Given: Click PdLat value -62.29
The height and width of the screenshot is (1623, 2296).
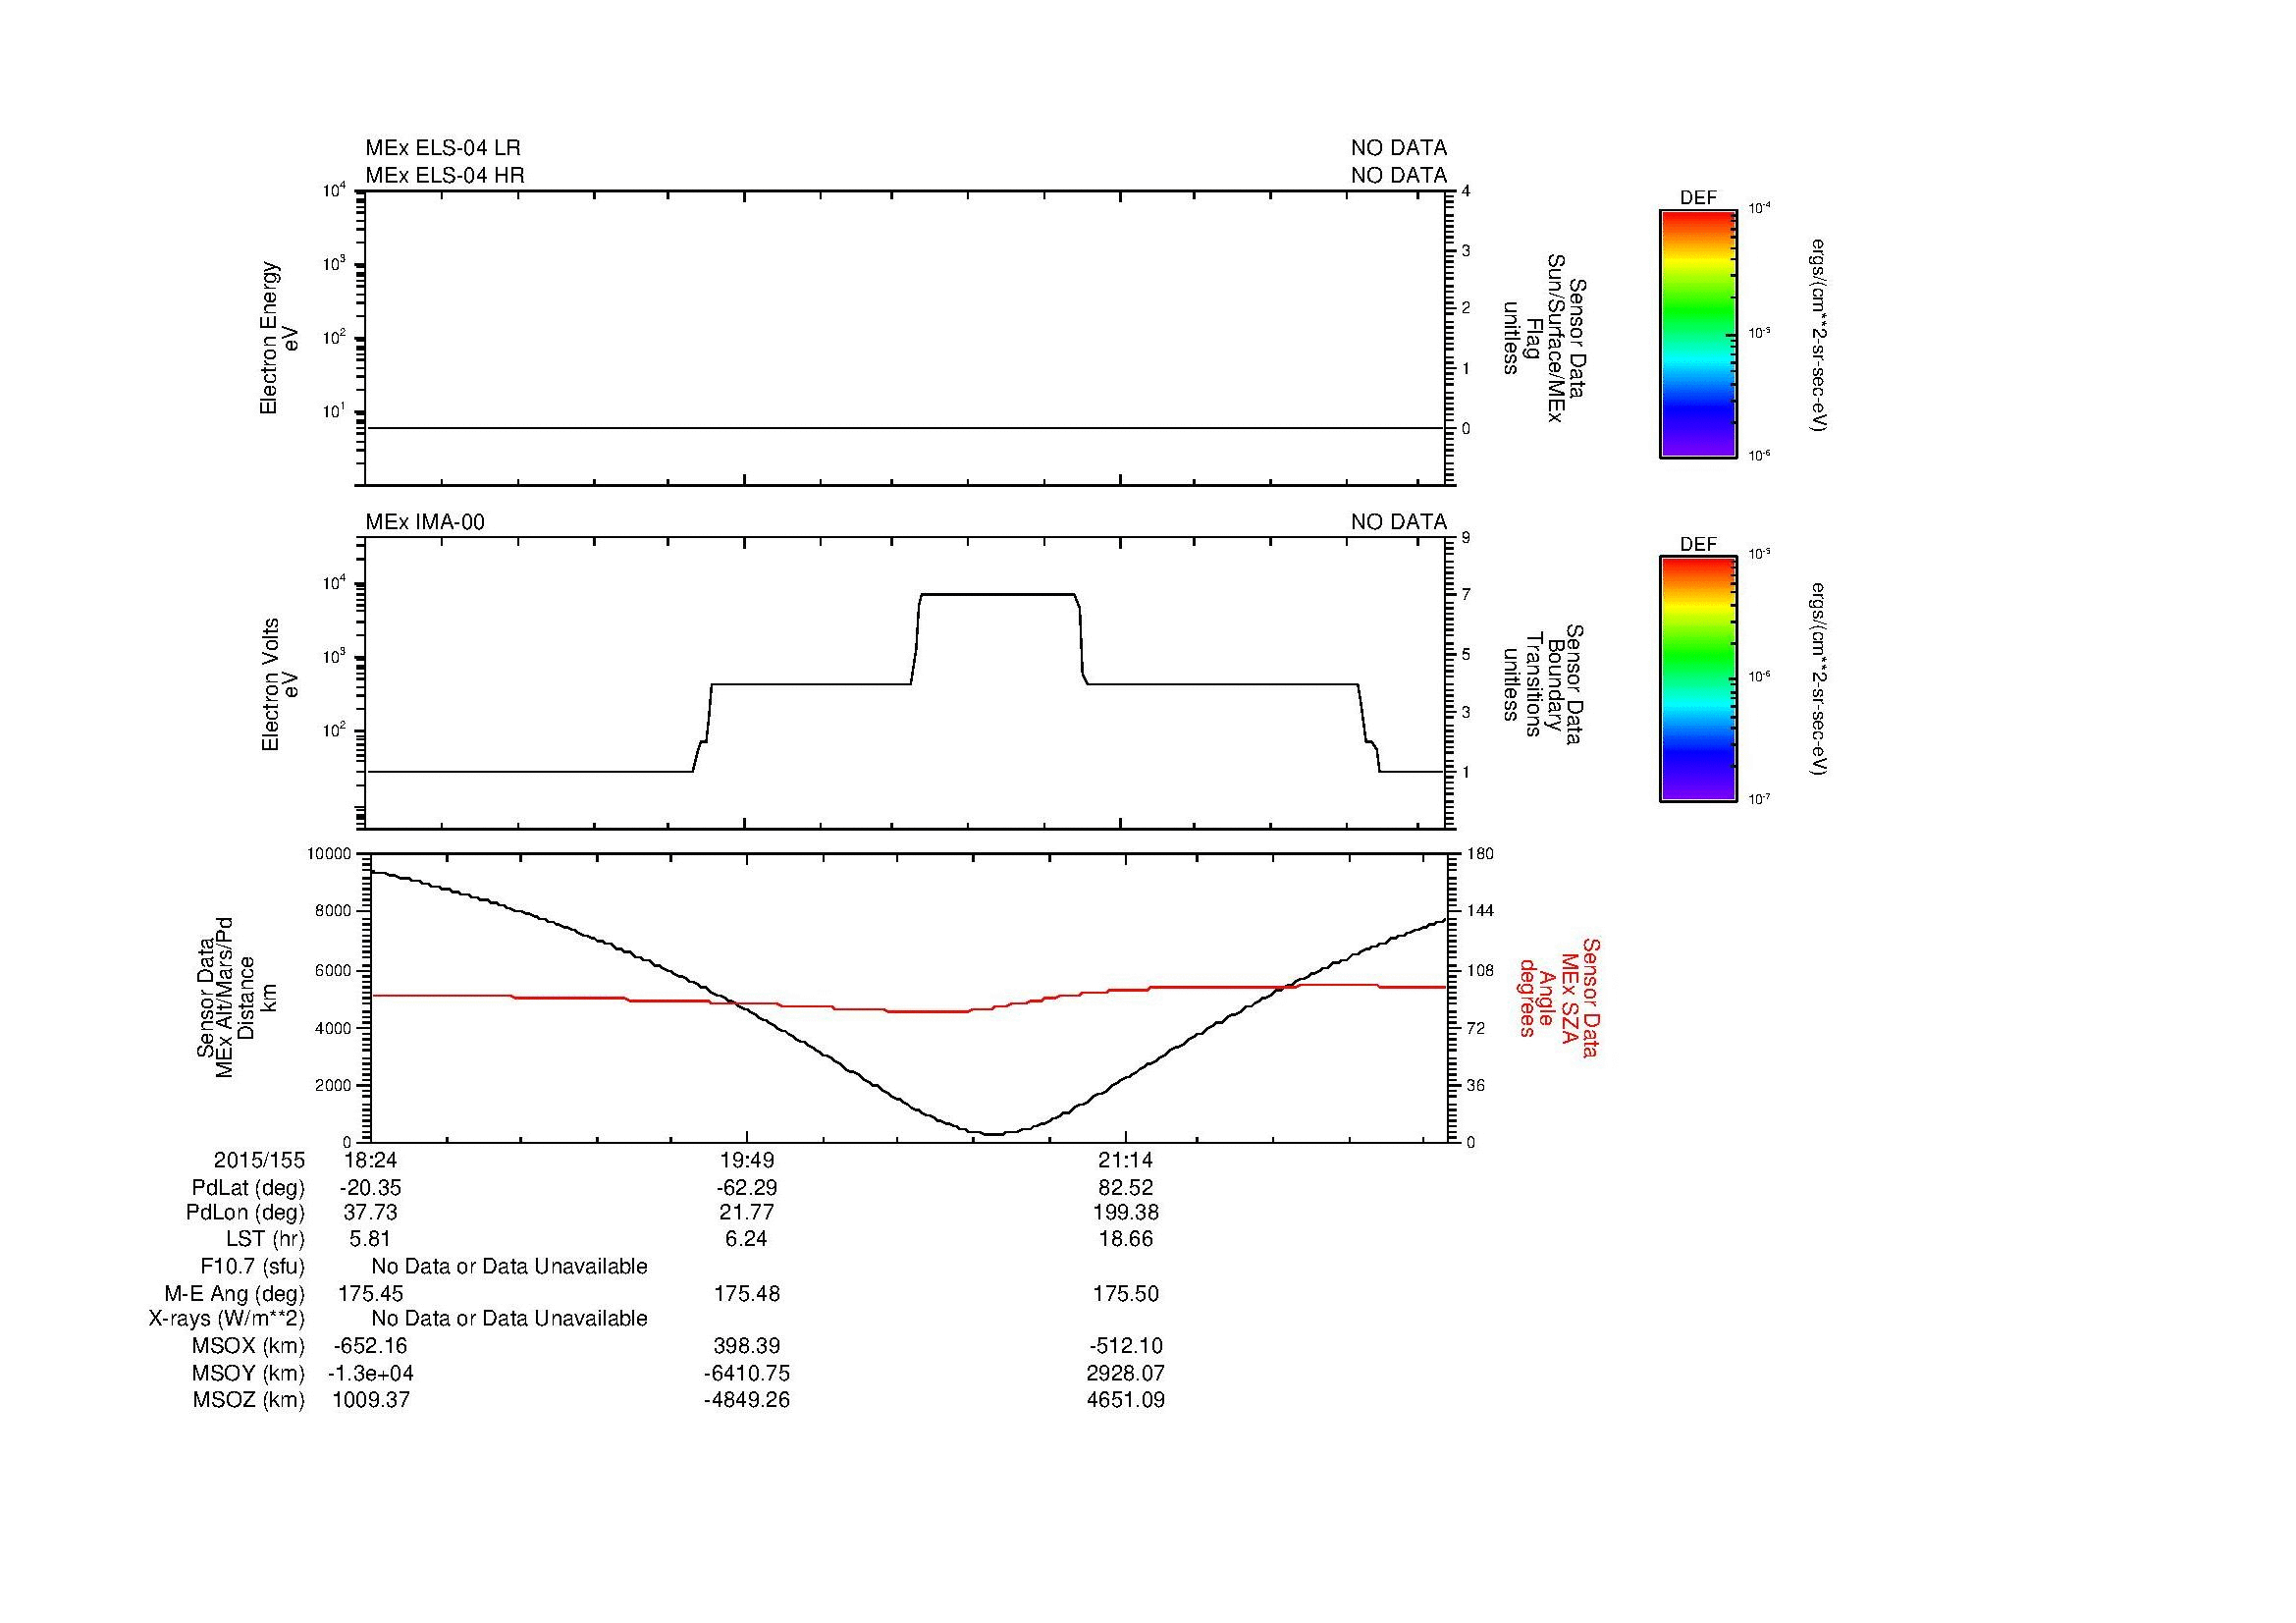Looking at the screenshot, I should (747, 1188).
